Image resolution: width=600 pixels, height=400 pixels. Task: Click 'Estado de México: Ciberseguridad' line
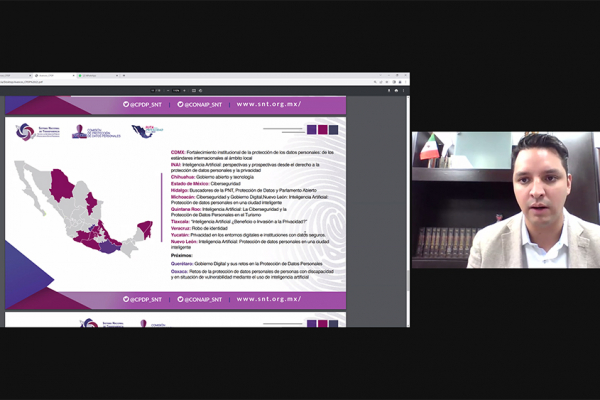[x=205, y=184]
